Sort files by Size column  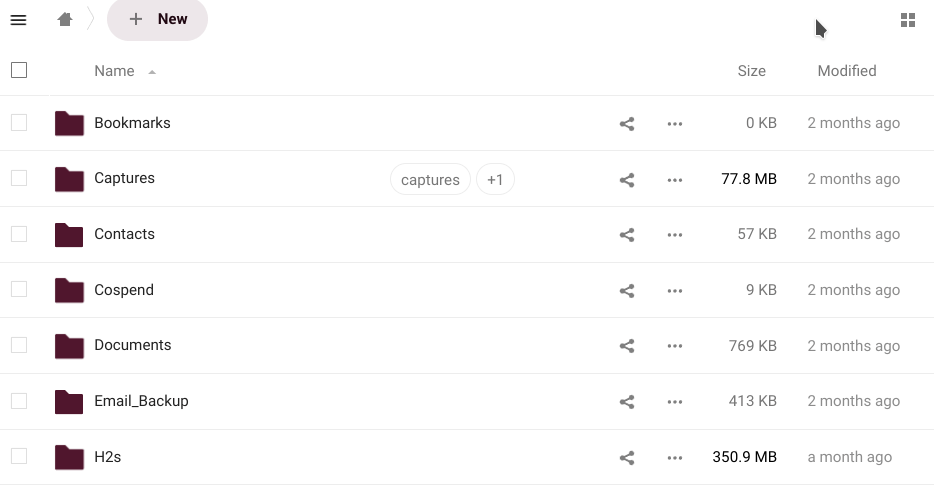point(751,71)
